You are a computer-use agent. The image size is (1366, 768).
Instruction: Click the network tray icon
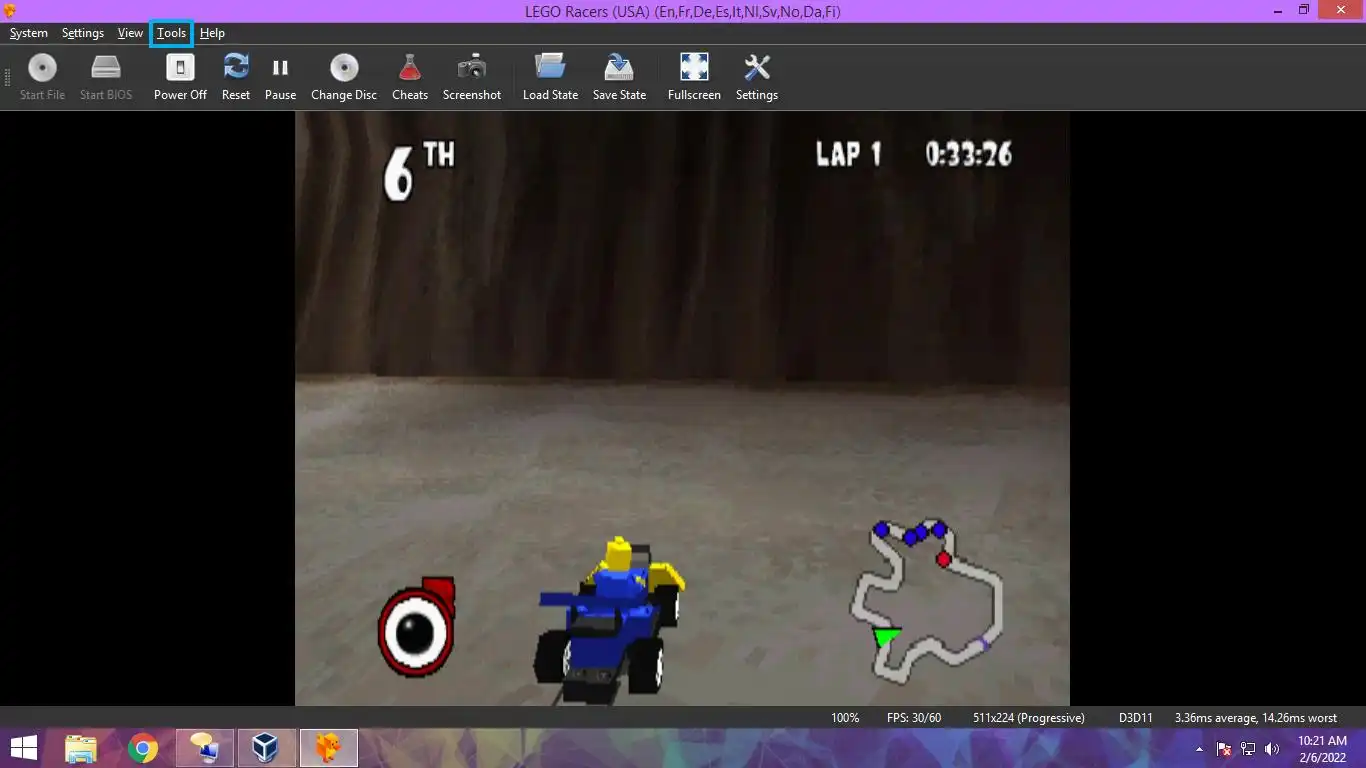tap(1248, 749)
